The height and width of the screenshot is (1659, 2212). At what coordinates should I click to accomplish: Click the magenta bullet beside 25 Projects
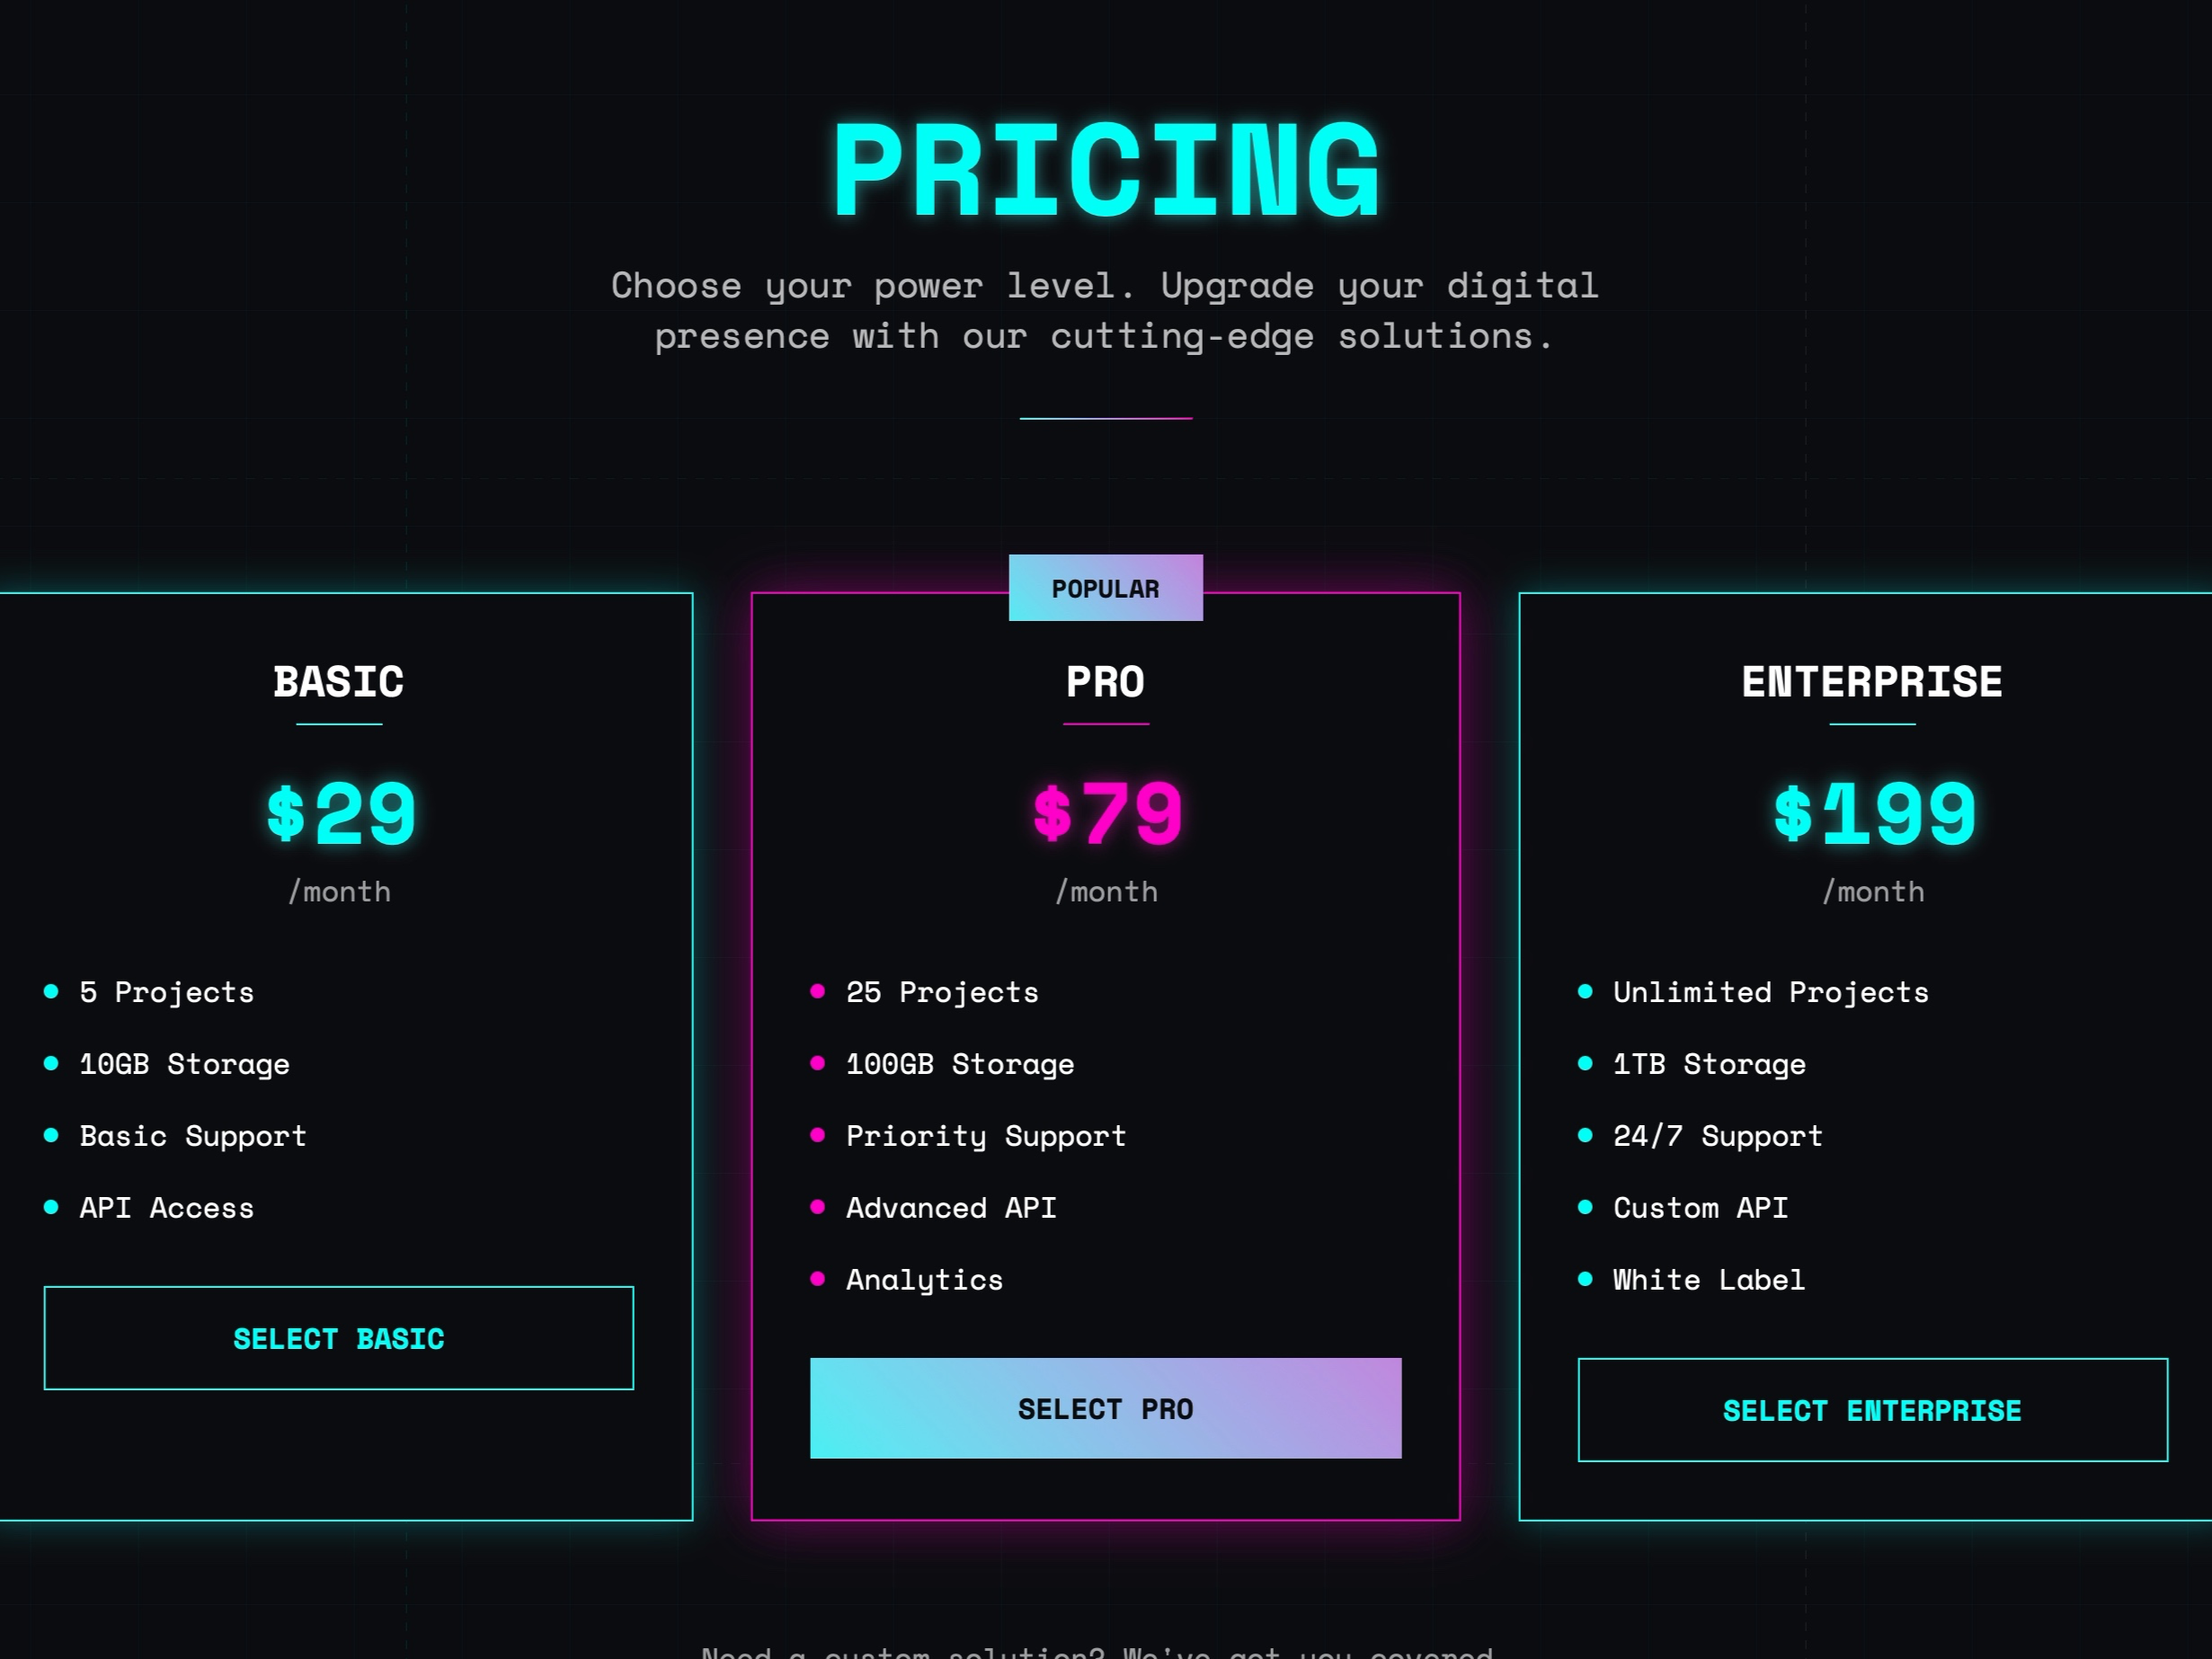[x=817, y=992]
